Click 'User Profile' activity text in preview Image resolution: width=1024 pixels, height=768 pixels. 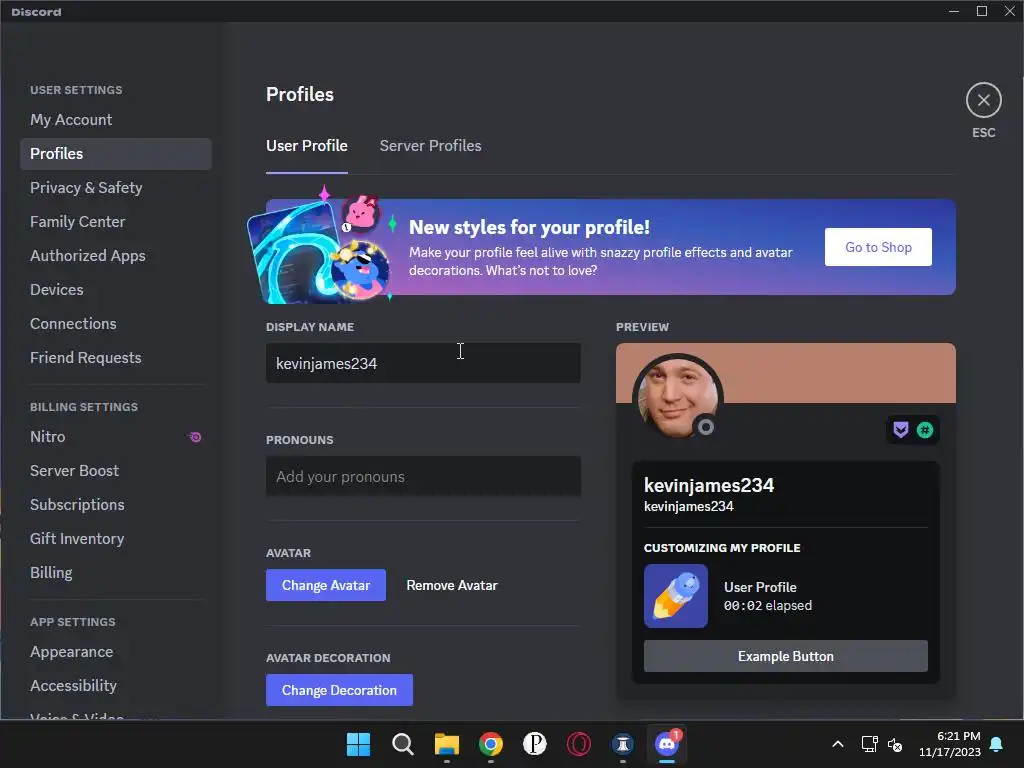tap(760, 587)
